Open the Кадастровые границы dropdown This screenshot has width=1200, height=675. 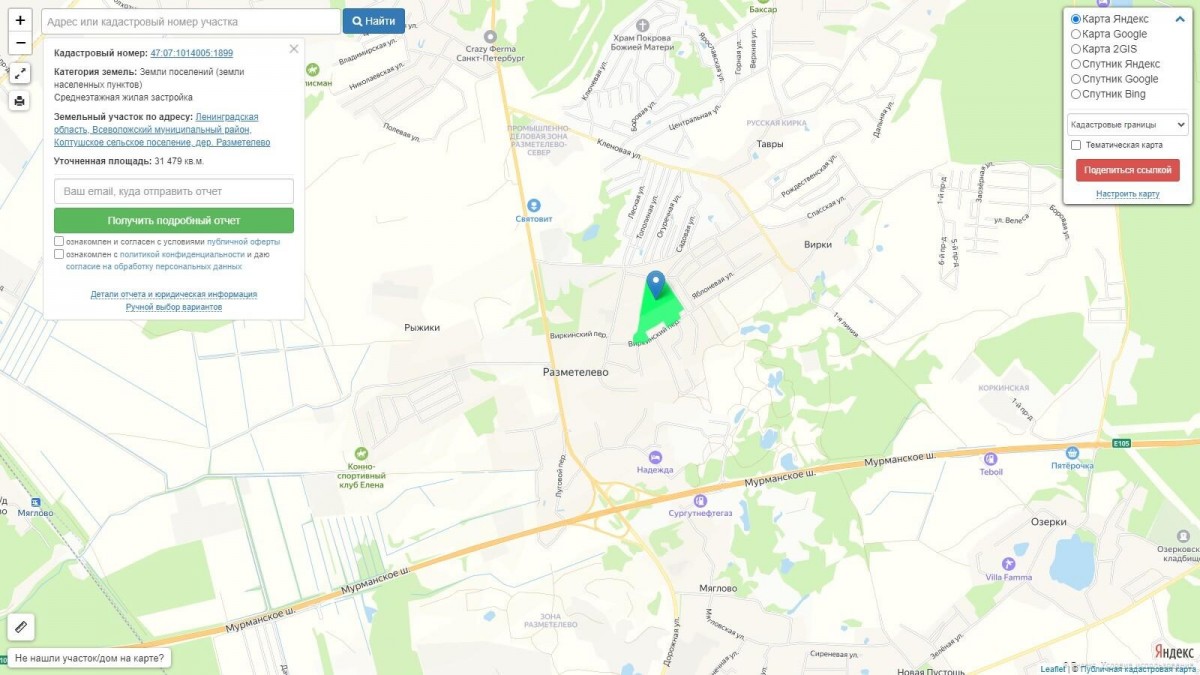[1128, 125]
